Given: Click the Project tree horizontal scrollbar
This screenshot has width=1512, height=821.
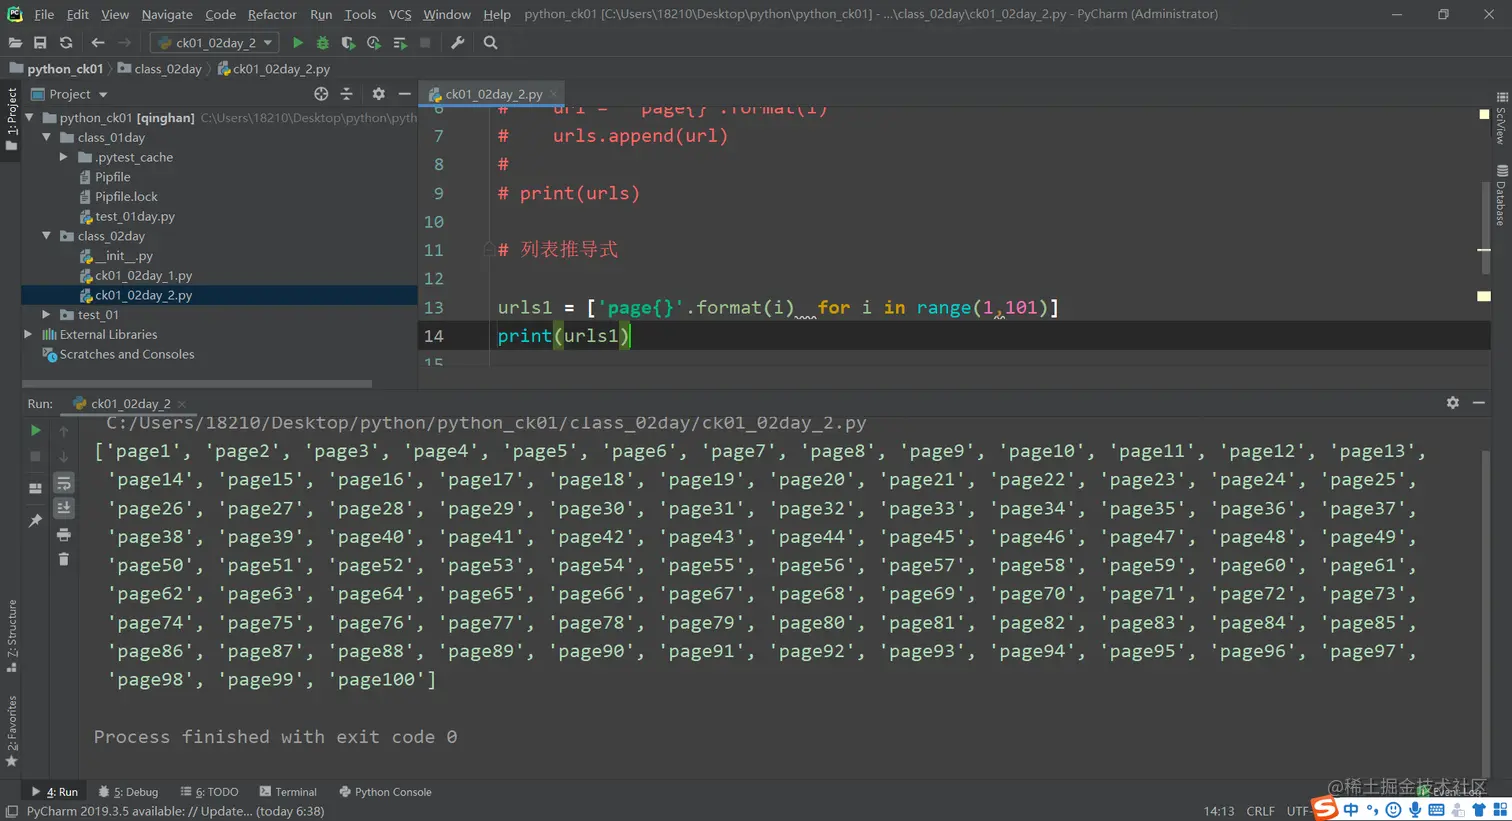Looking at the screenshot, I should 197,383.
